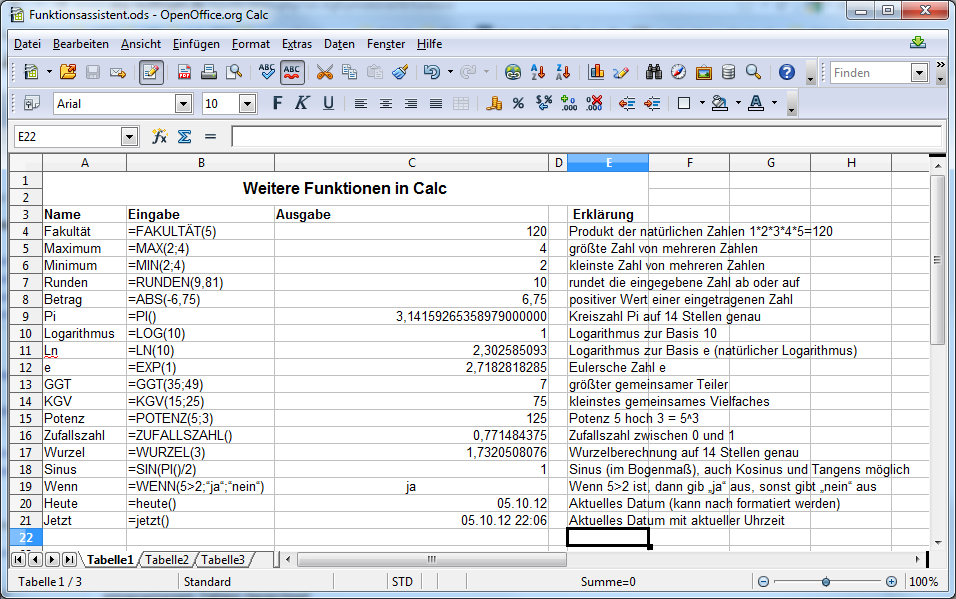Toggle Bold formatting (F)
This screenshot has height=599, width=956.
[x=277, y=103]
